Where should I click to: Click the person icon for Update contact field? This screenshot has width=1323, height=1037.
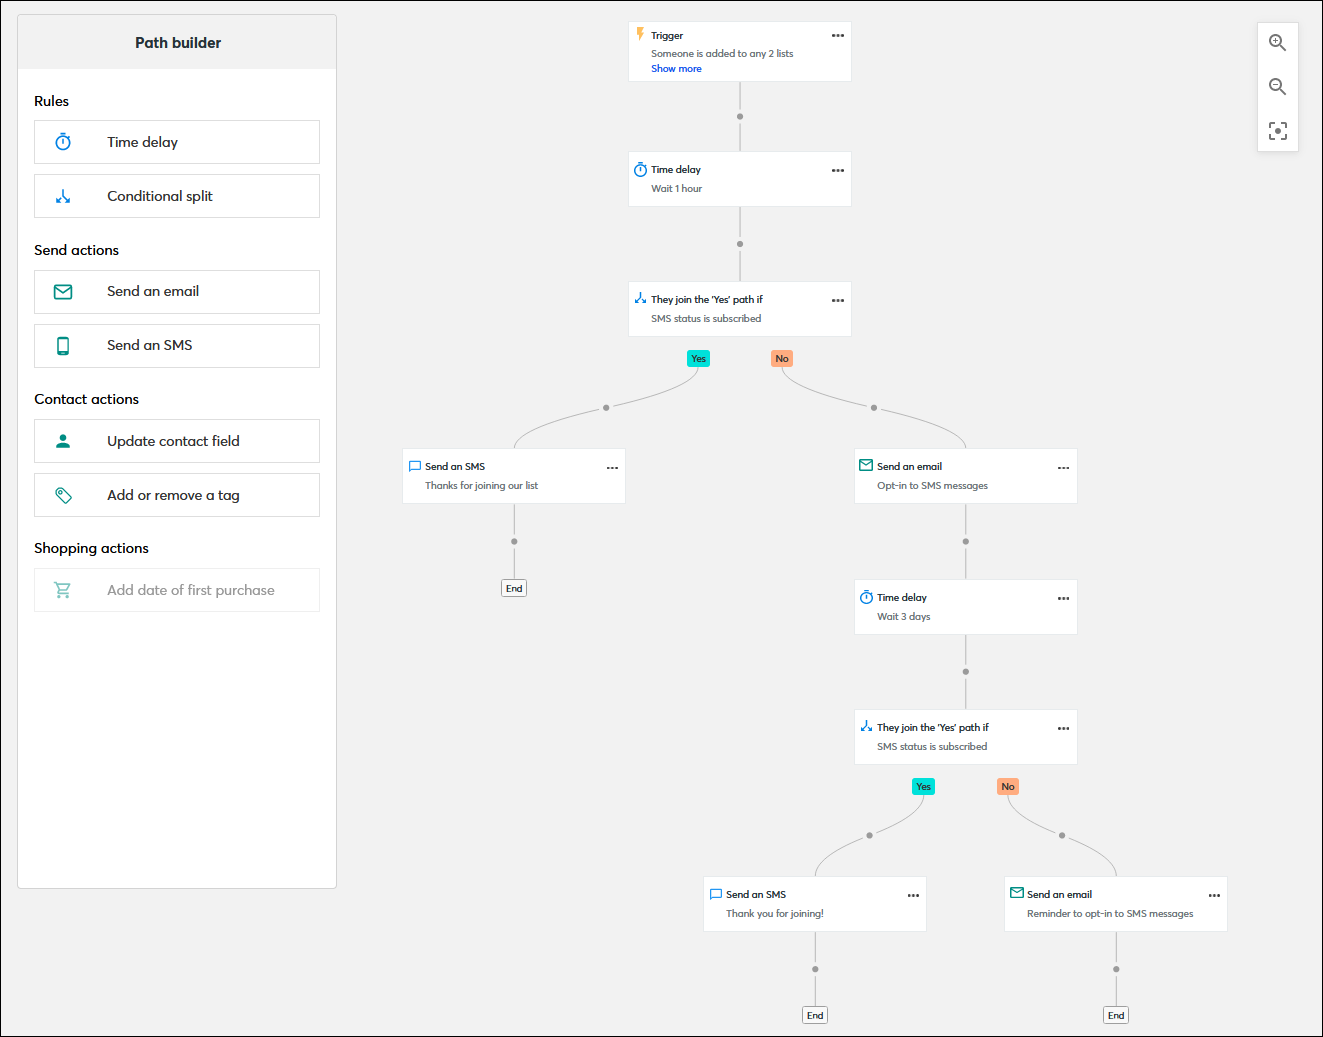coord(63,441)
